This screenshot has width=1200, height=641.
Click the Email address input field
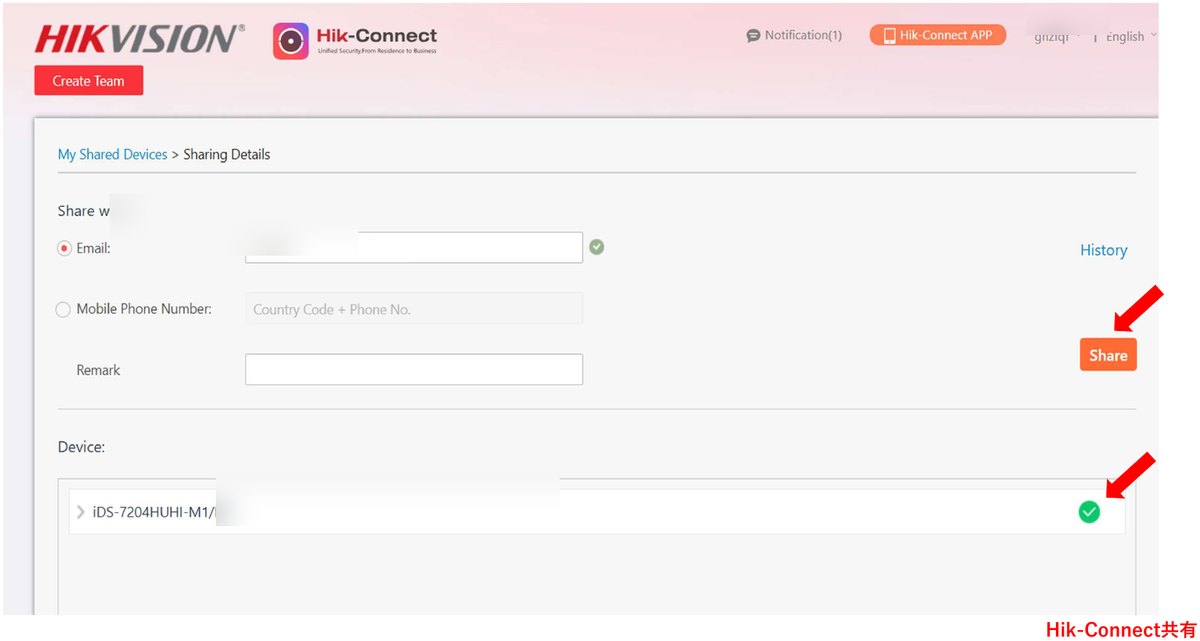[x=414, y=248]
